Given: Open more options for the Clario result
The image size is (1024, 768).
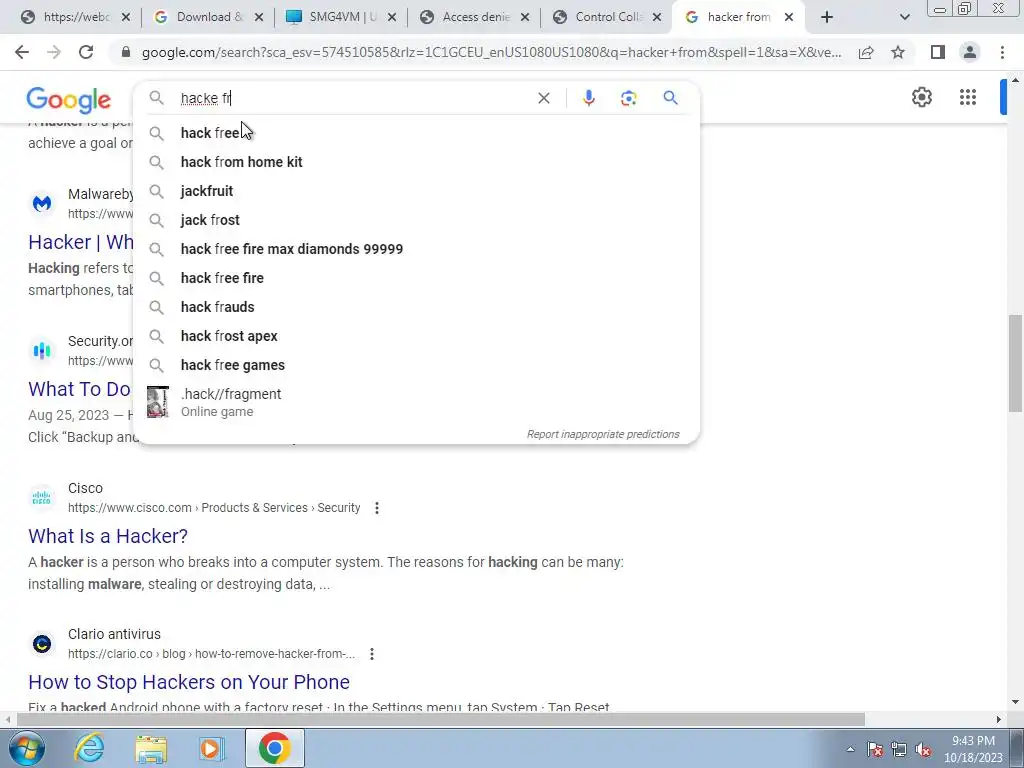Looking at the screenshot, I should coord(372,654).
